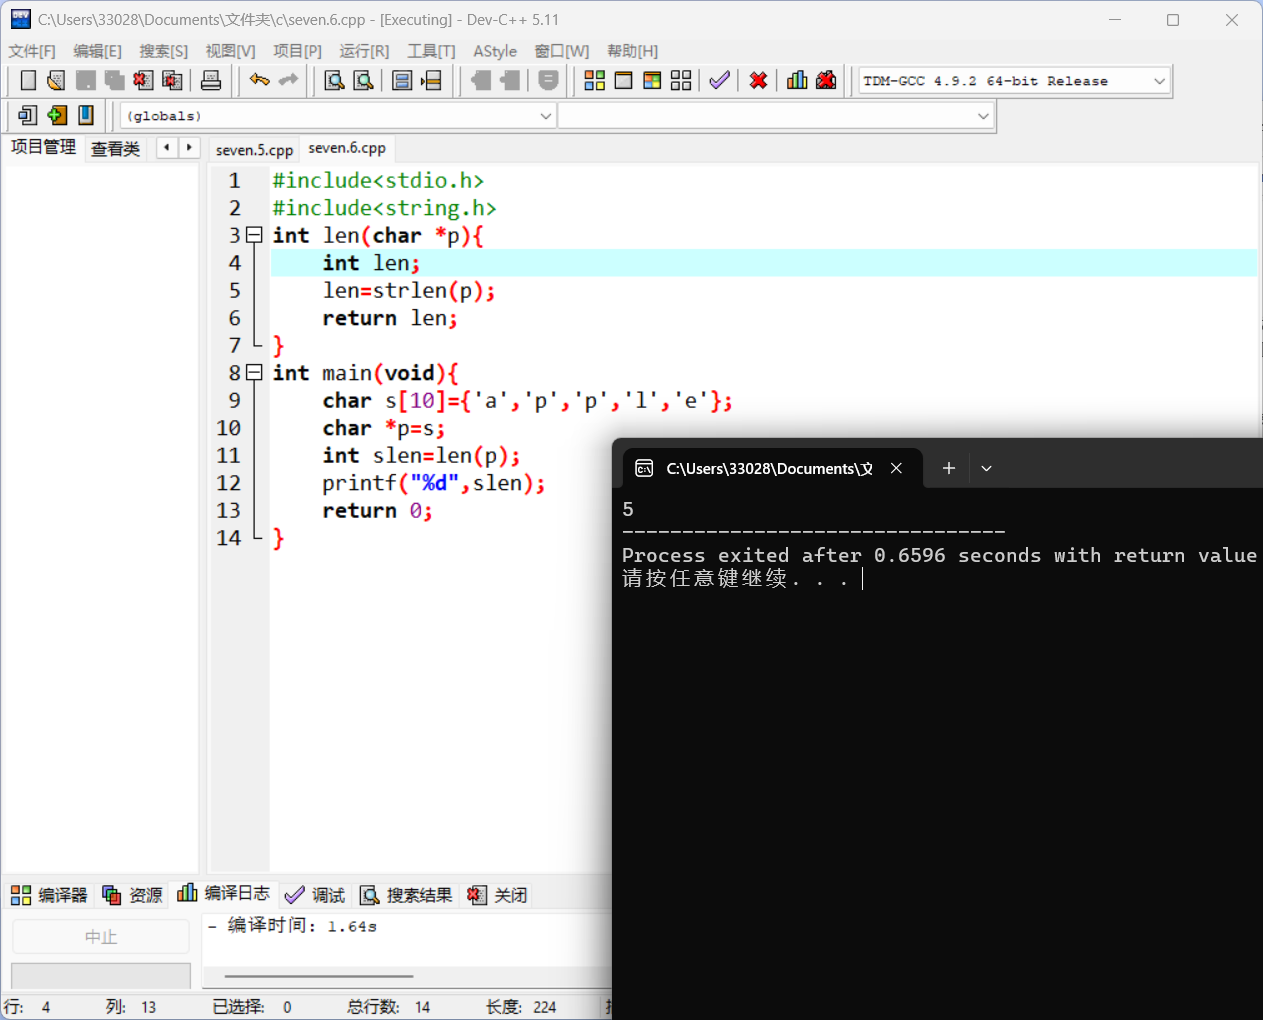Click the Delete Profiling Information icon

[x=826, y=80]
